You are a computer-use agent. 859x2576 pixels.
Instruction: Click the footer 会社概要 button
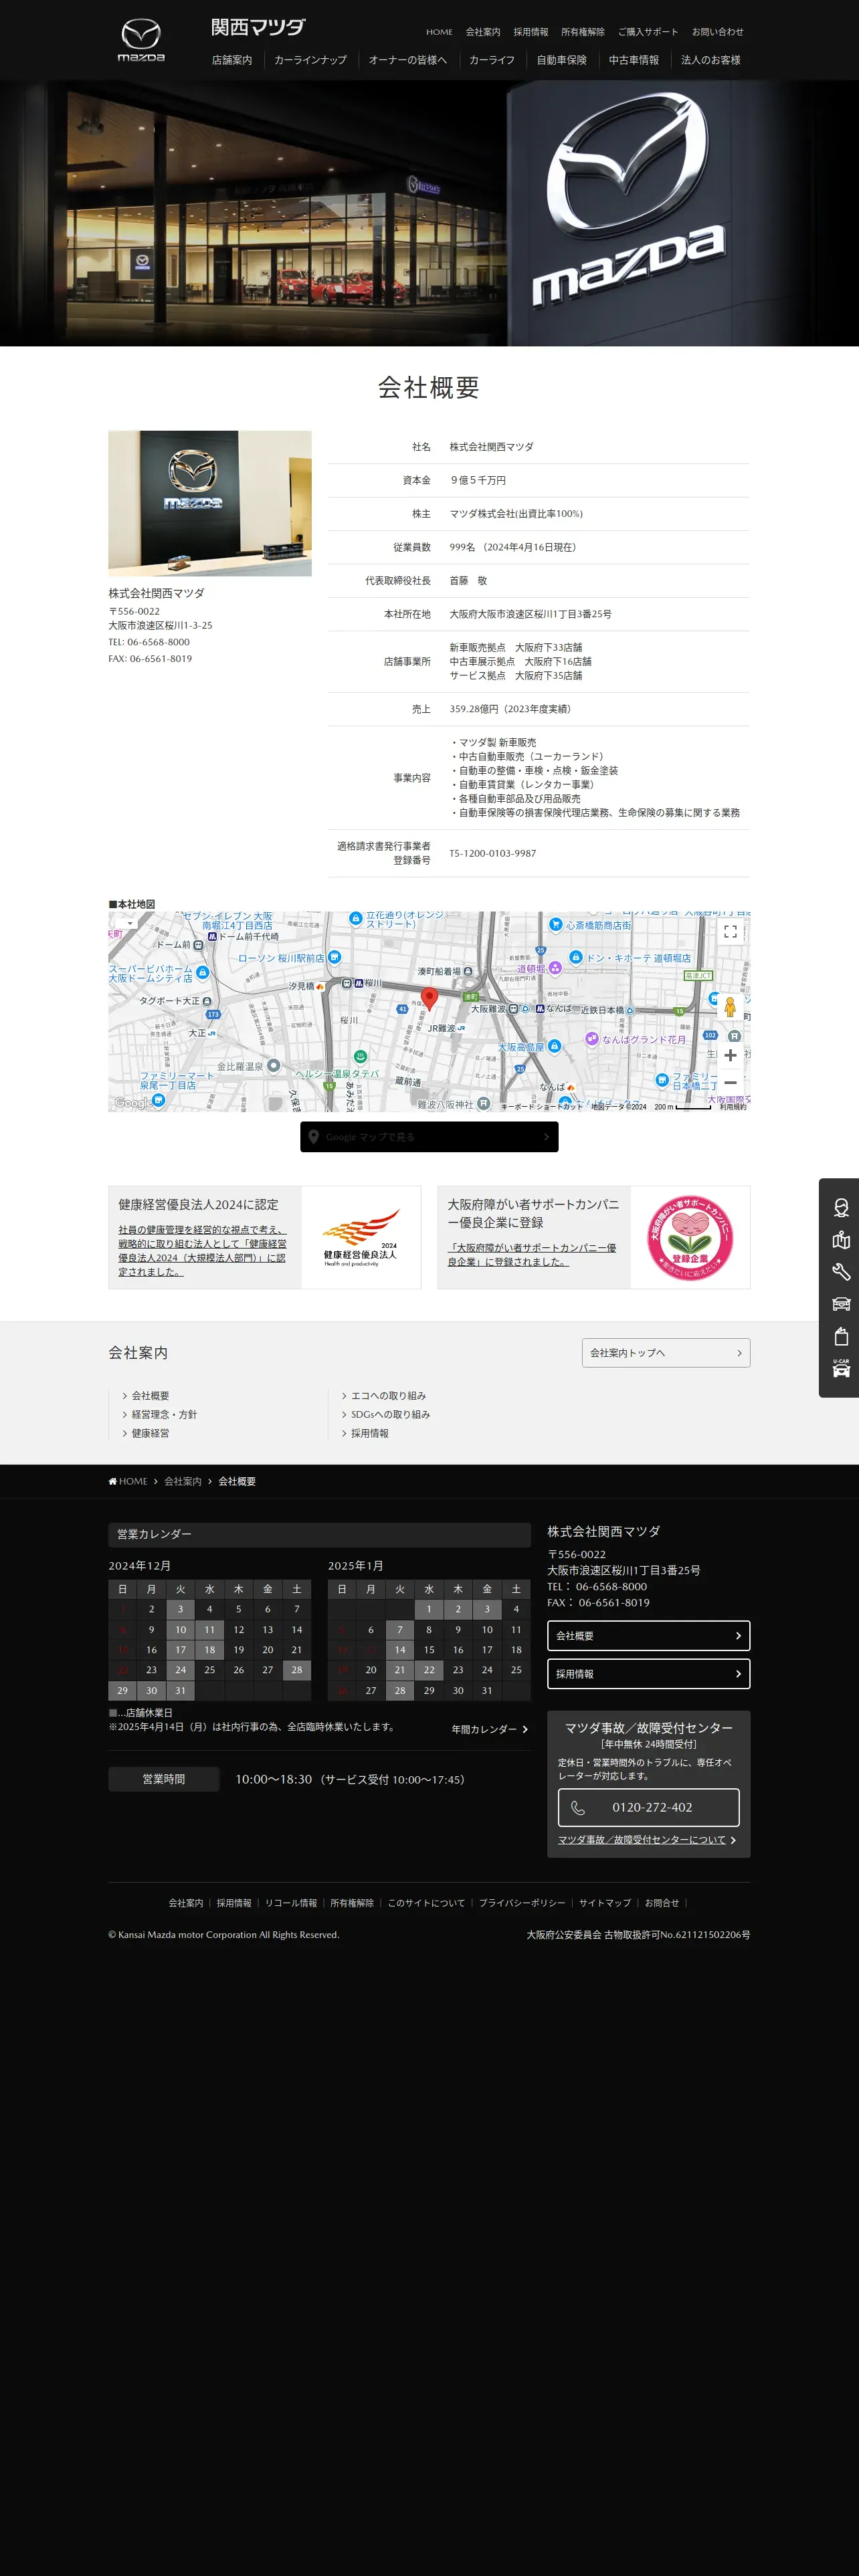(x=648, y=1636)
